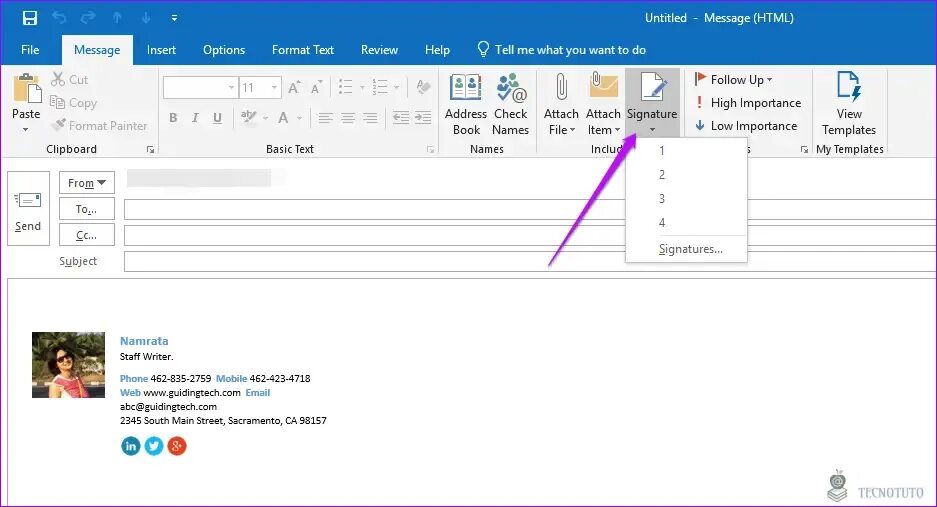Toggle Underline formatting

coord(218,118)
